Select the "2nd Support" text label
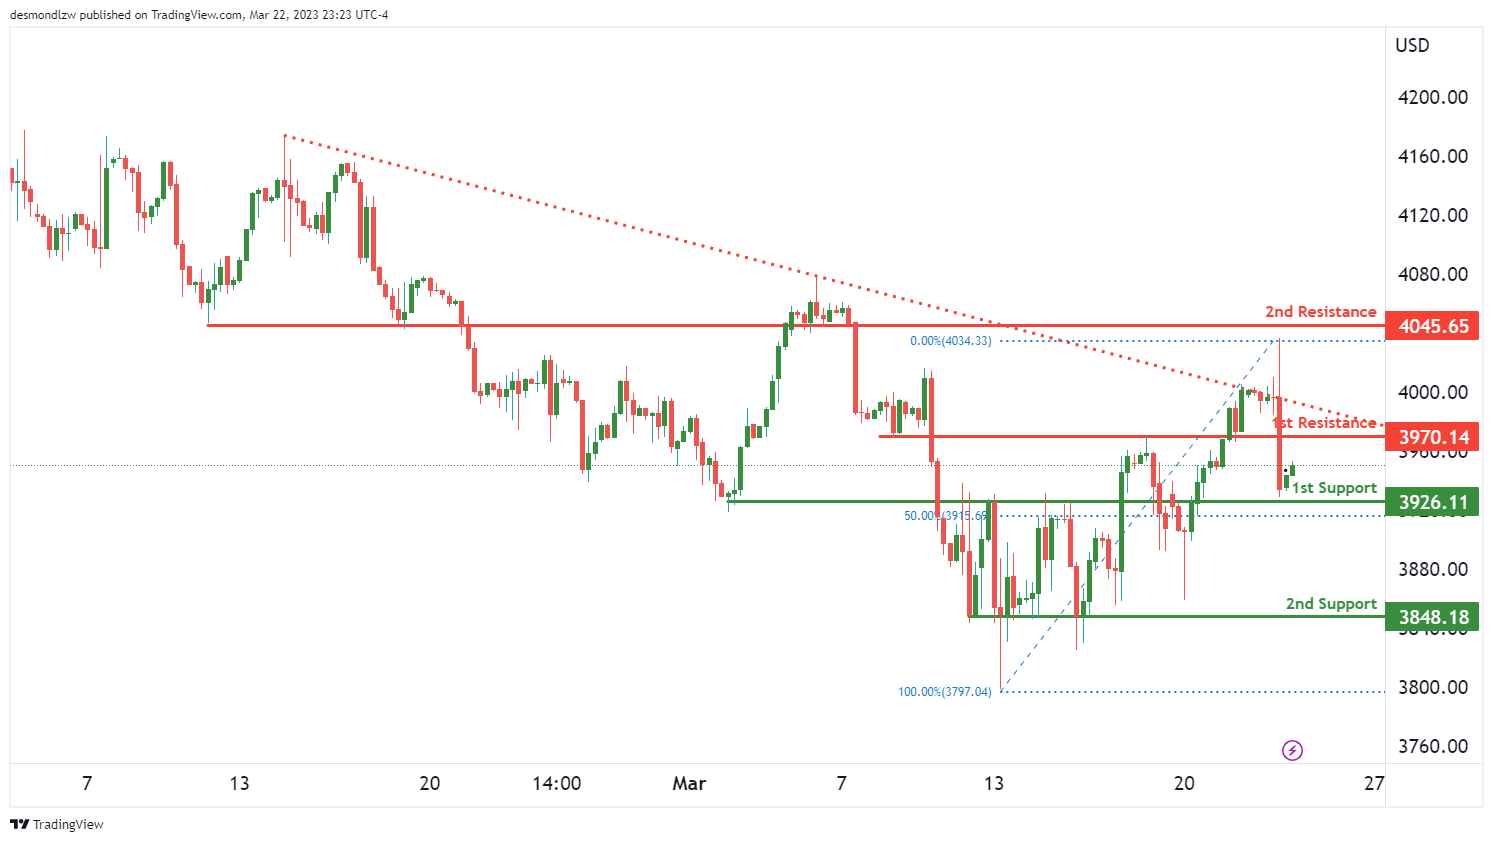Viewport: 1493px width, 842px height. pos(1331,604)
